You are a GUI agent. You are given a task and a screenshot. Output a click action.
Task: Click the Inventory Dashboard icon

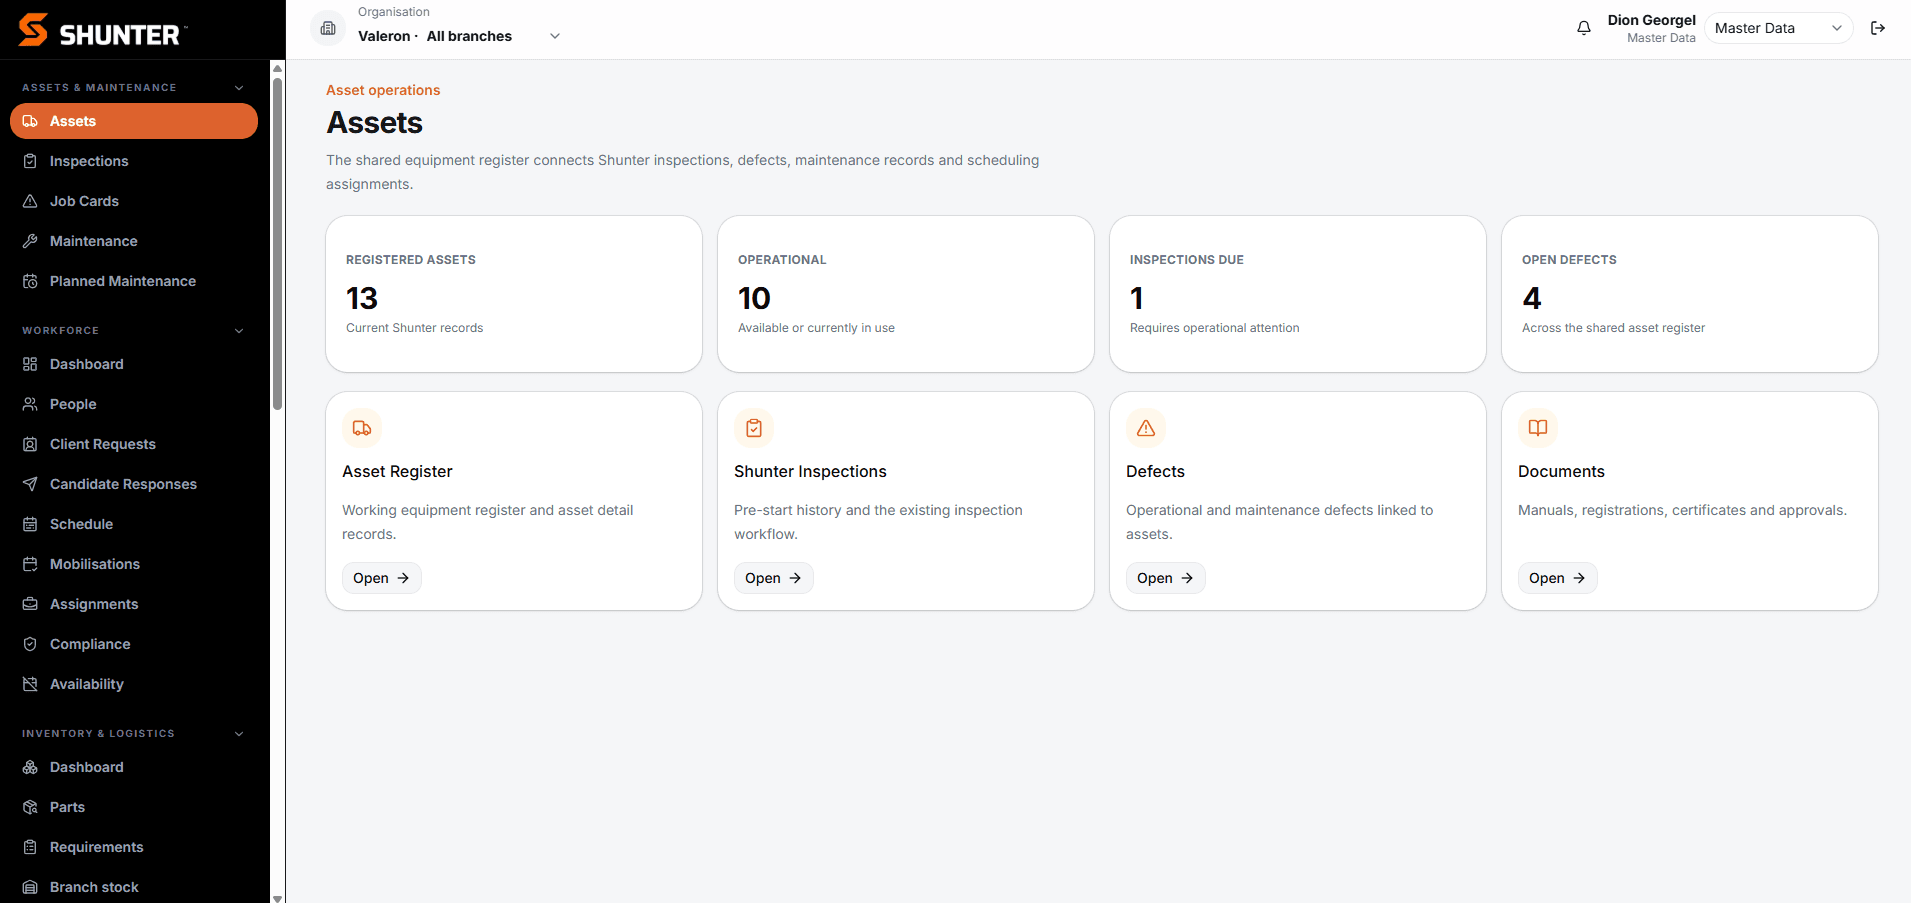pyautogui.click(x=30, y=767)
